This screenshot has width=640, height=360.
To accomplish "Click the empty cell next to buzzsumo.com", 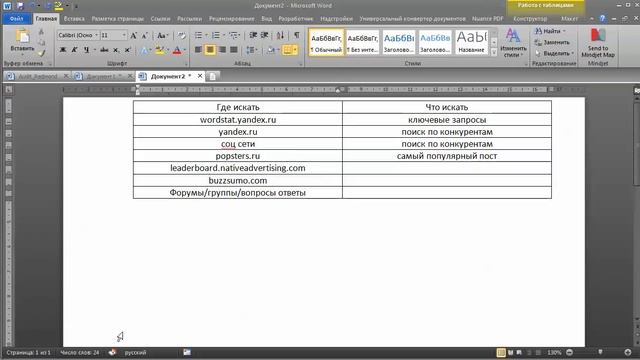I will [447, 180].
